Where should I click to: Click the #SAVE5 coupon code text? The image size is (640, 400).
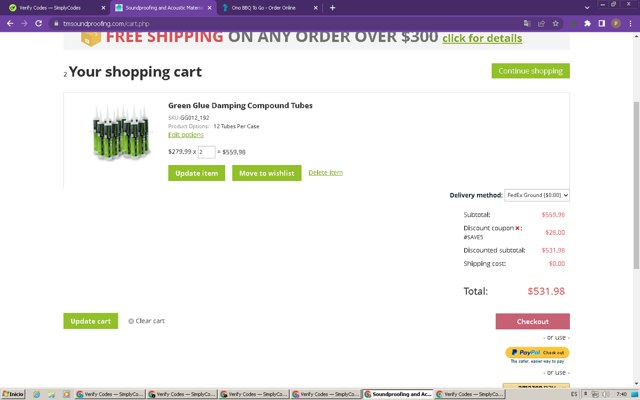pos(473,237)
